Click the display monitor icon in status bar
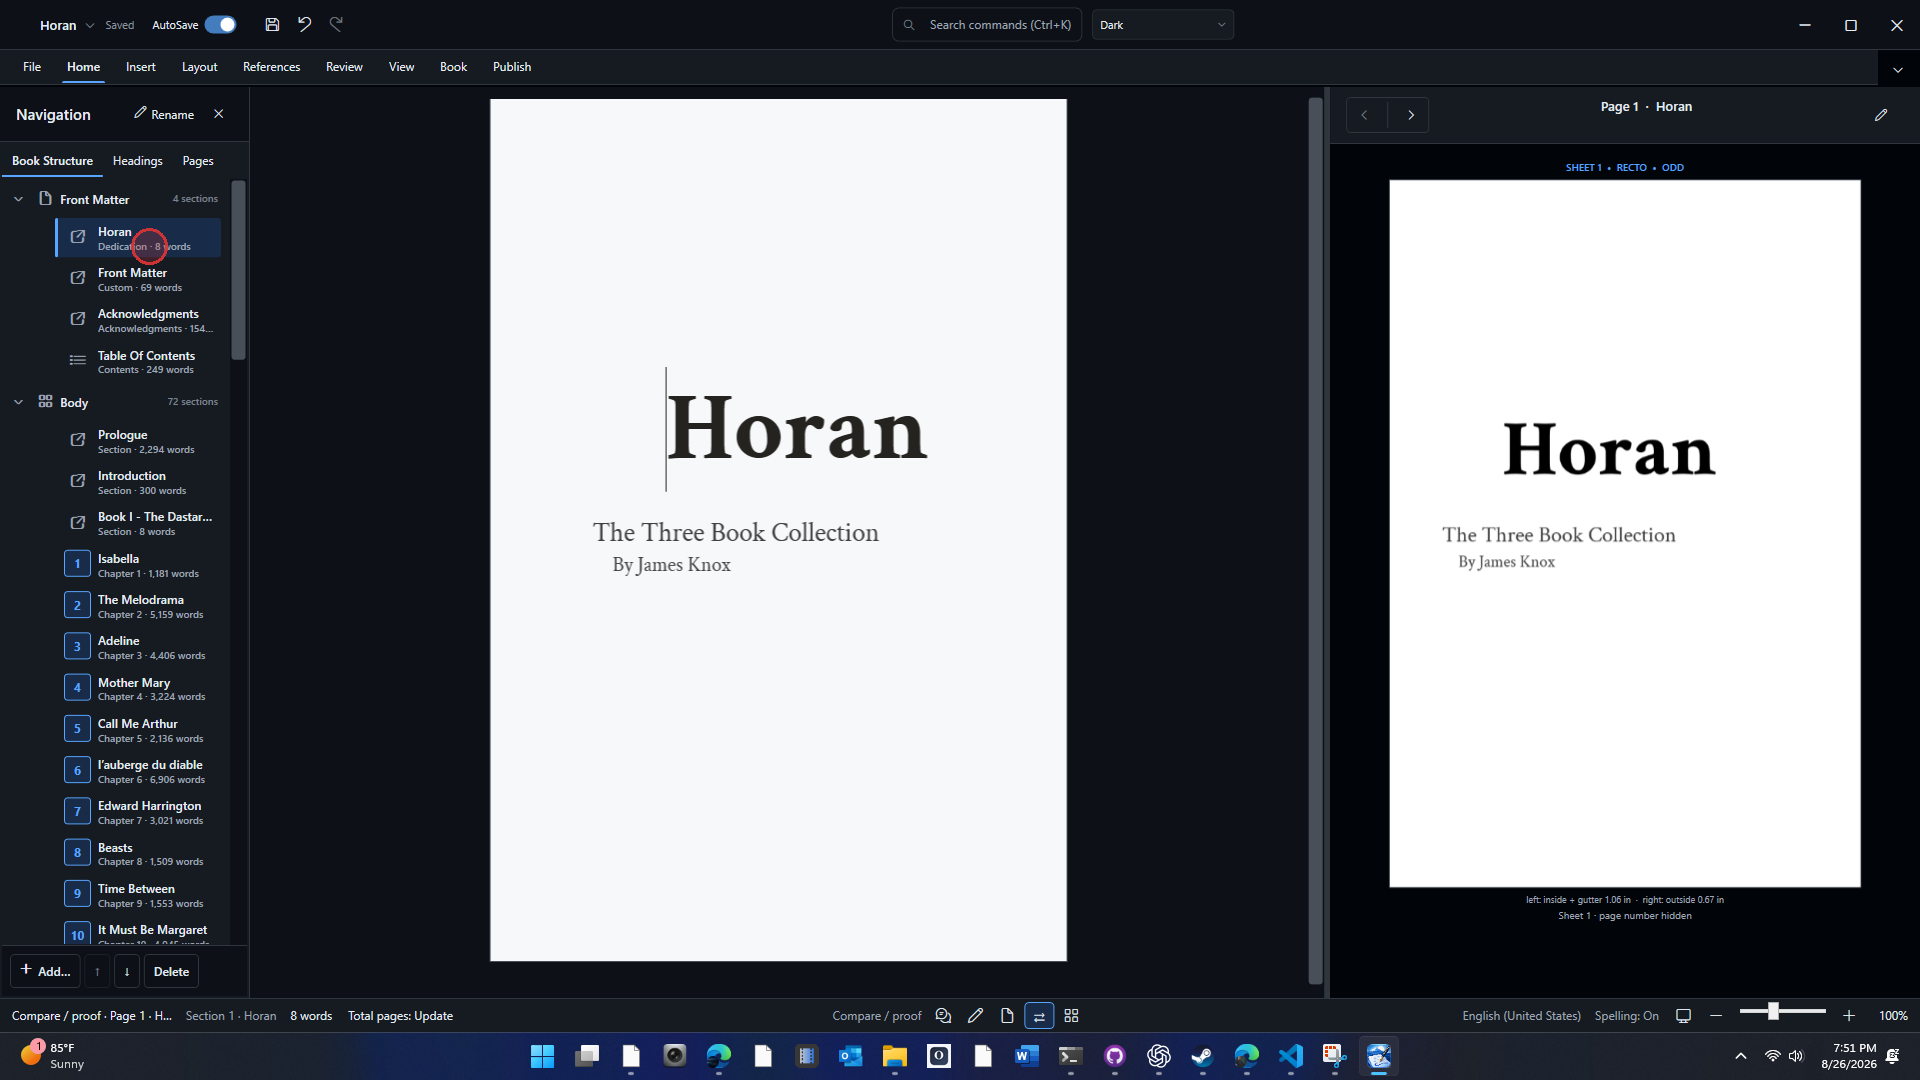 (x=1684, y=1016)
